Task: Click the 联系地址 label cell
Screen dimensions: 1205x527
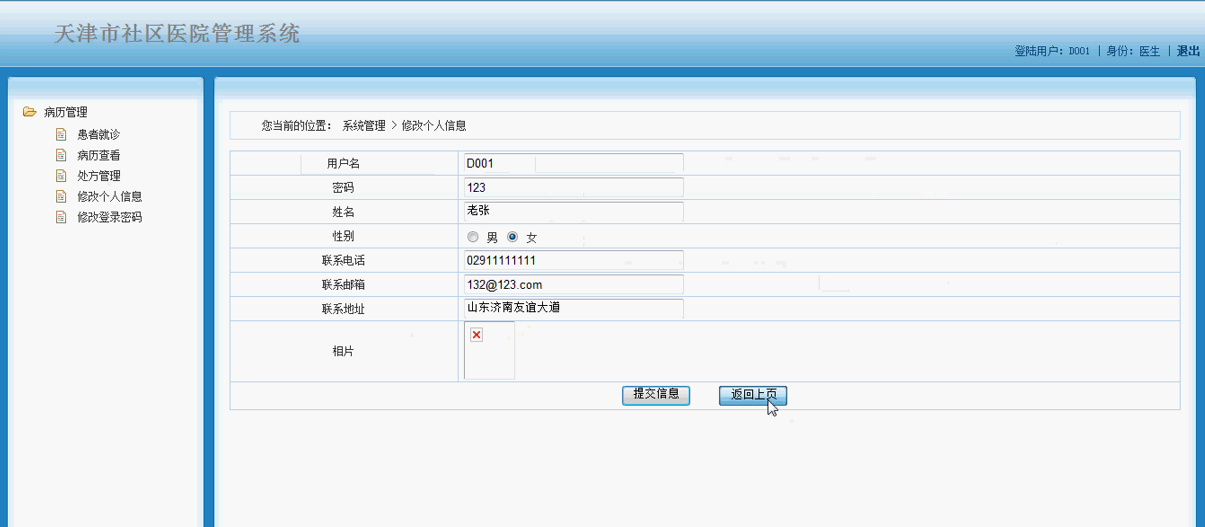Action: tap(344, 309)
